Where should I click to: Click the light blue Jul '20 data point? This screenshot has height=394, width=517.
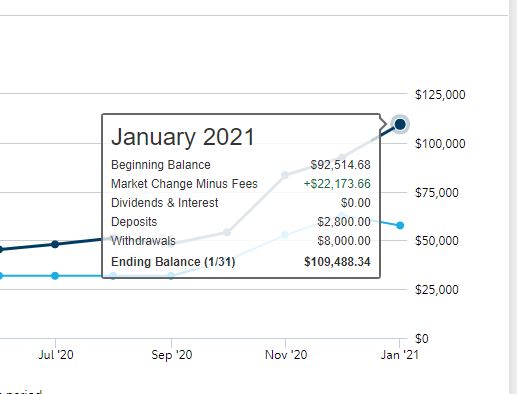[55, 276]
